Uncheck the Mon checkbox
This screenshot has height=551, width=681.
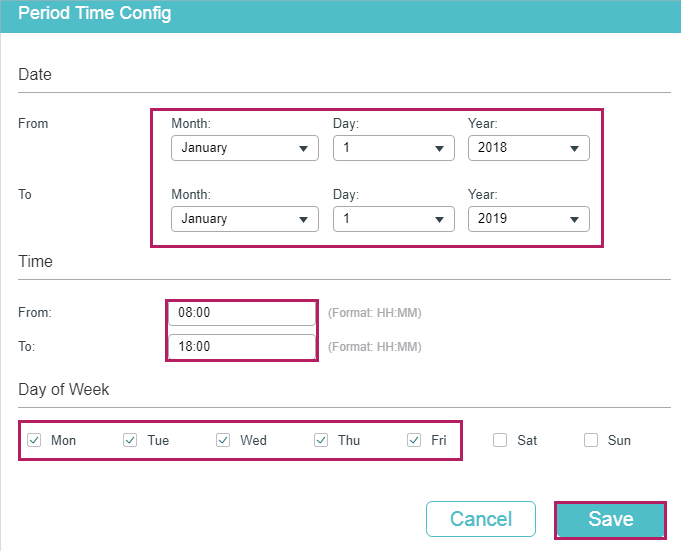(35, 440)
